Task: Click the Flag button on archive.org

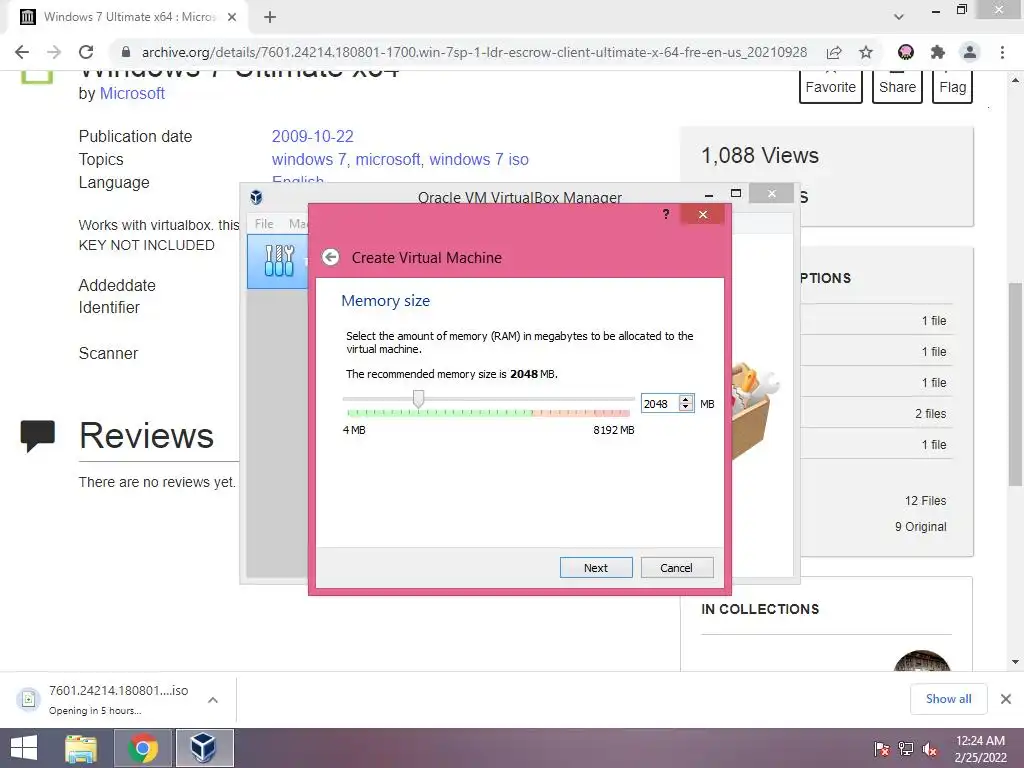Action: (953, 87)
